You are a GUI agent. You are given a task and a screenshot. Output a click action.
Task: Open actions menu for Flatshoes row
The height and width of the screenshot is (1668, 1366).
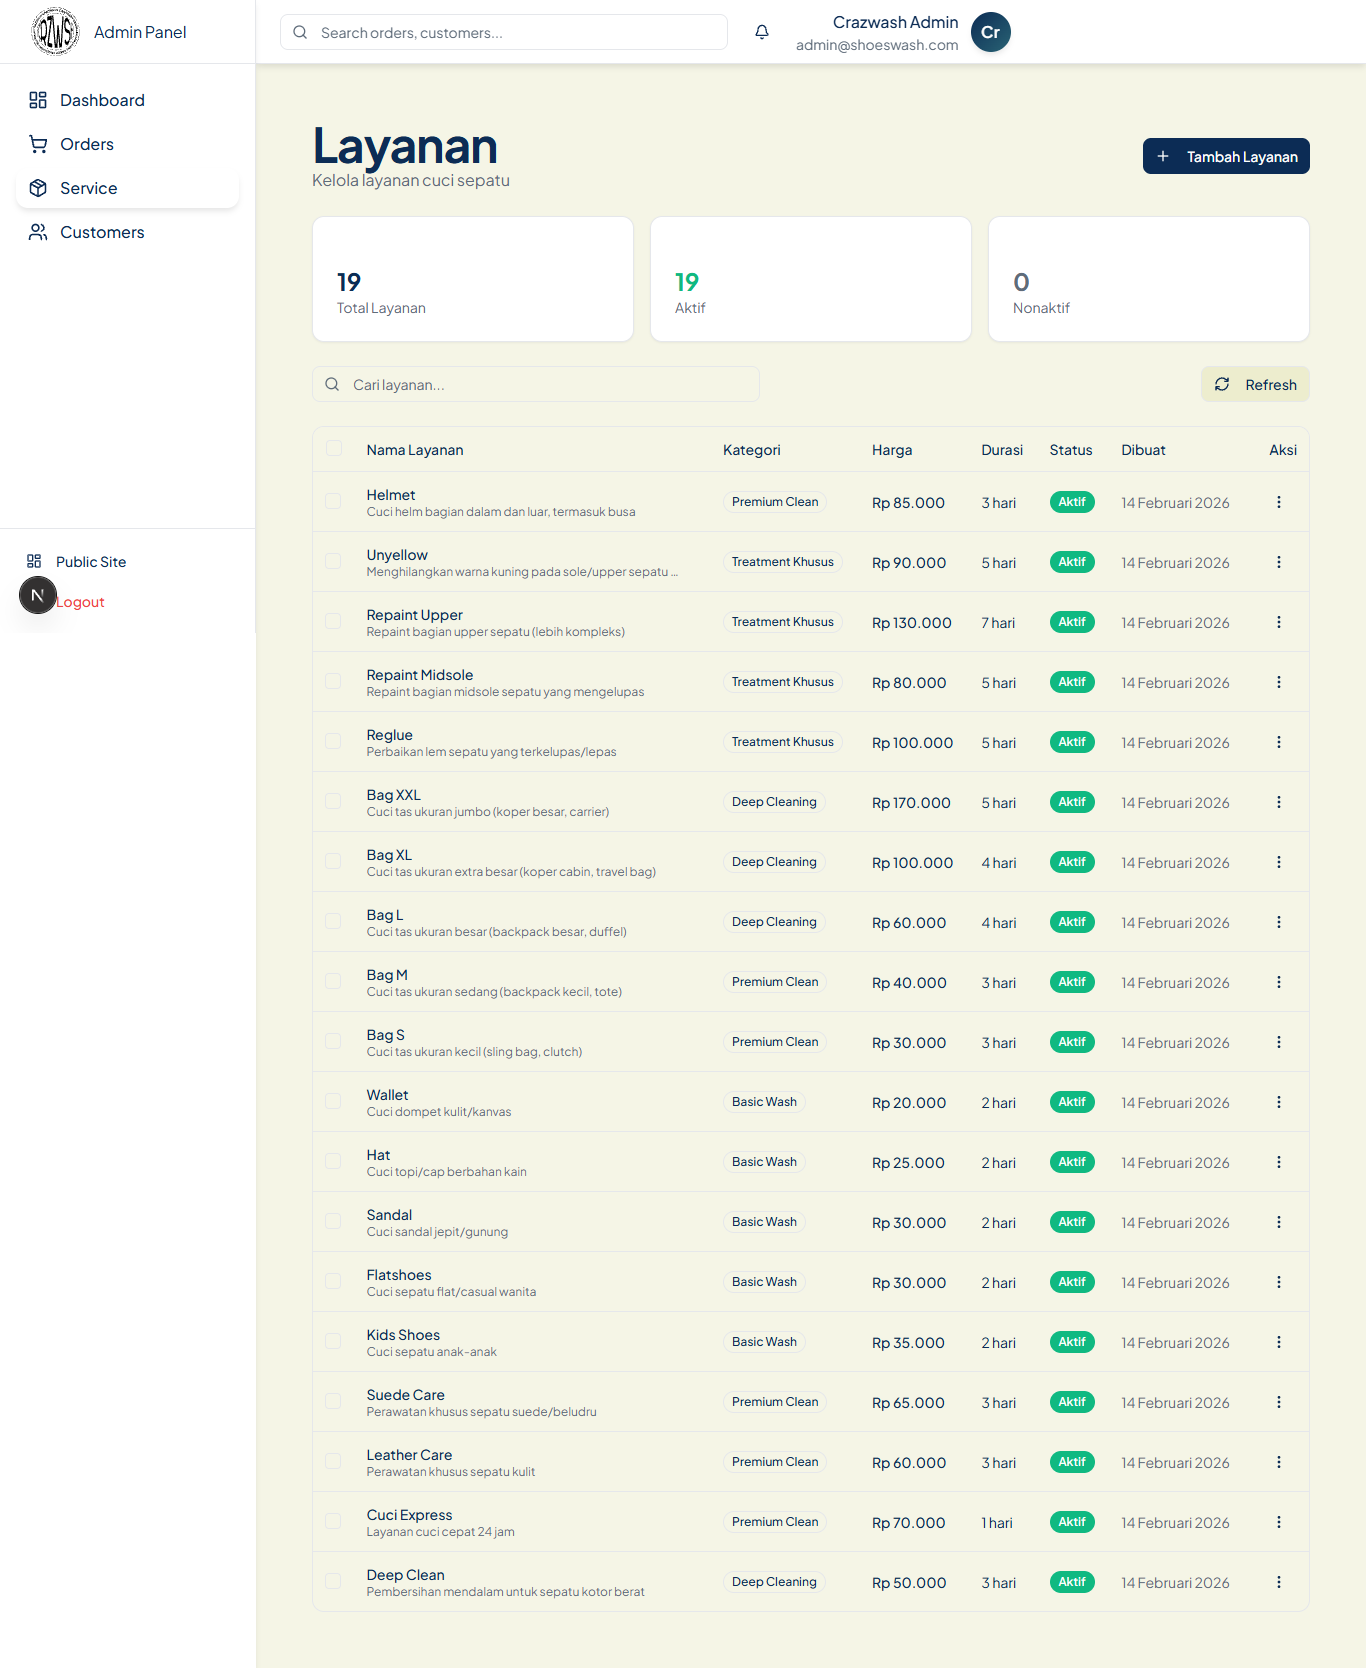pos(1279,1282)
